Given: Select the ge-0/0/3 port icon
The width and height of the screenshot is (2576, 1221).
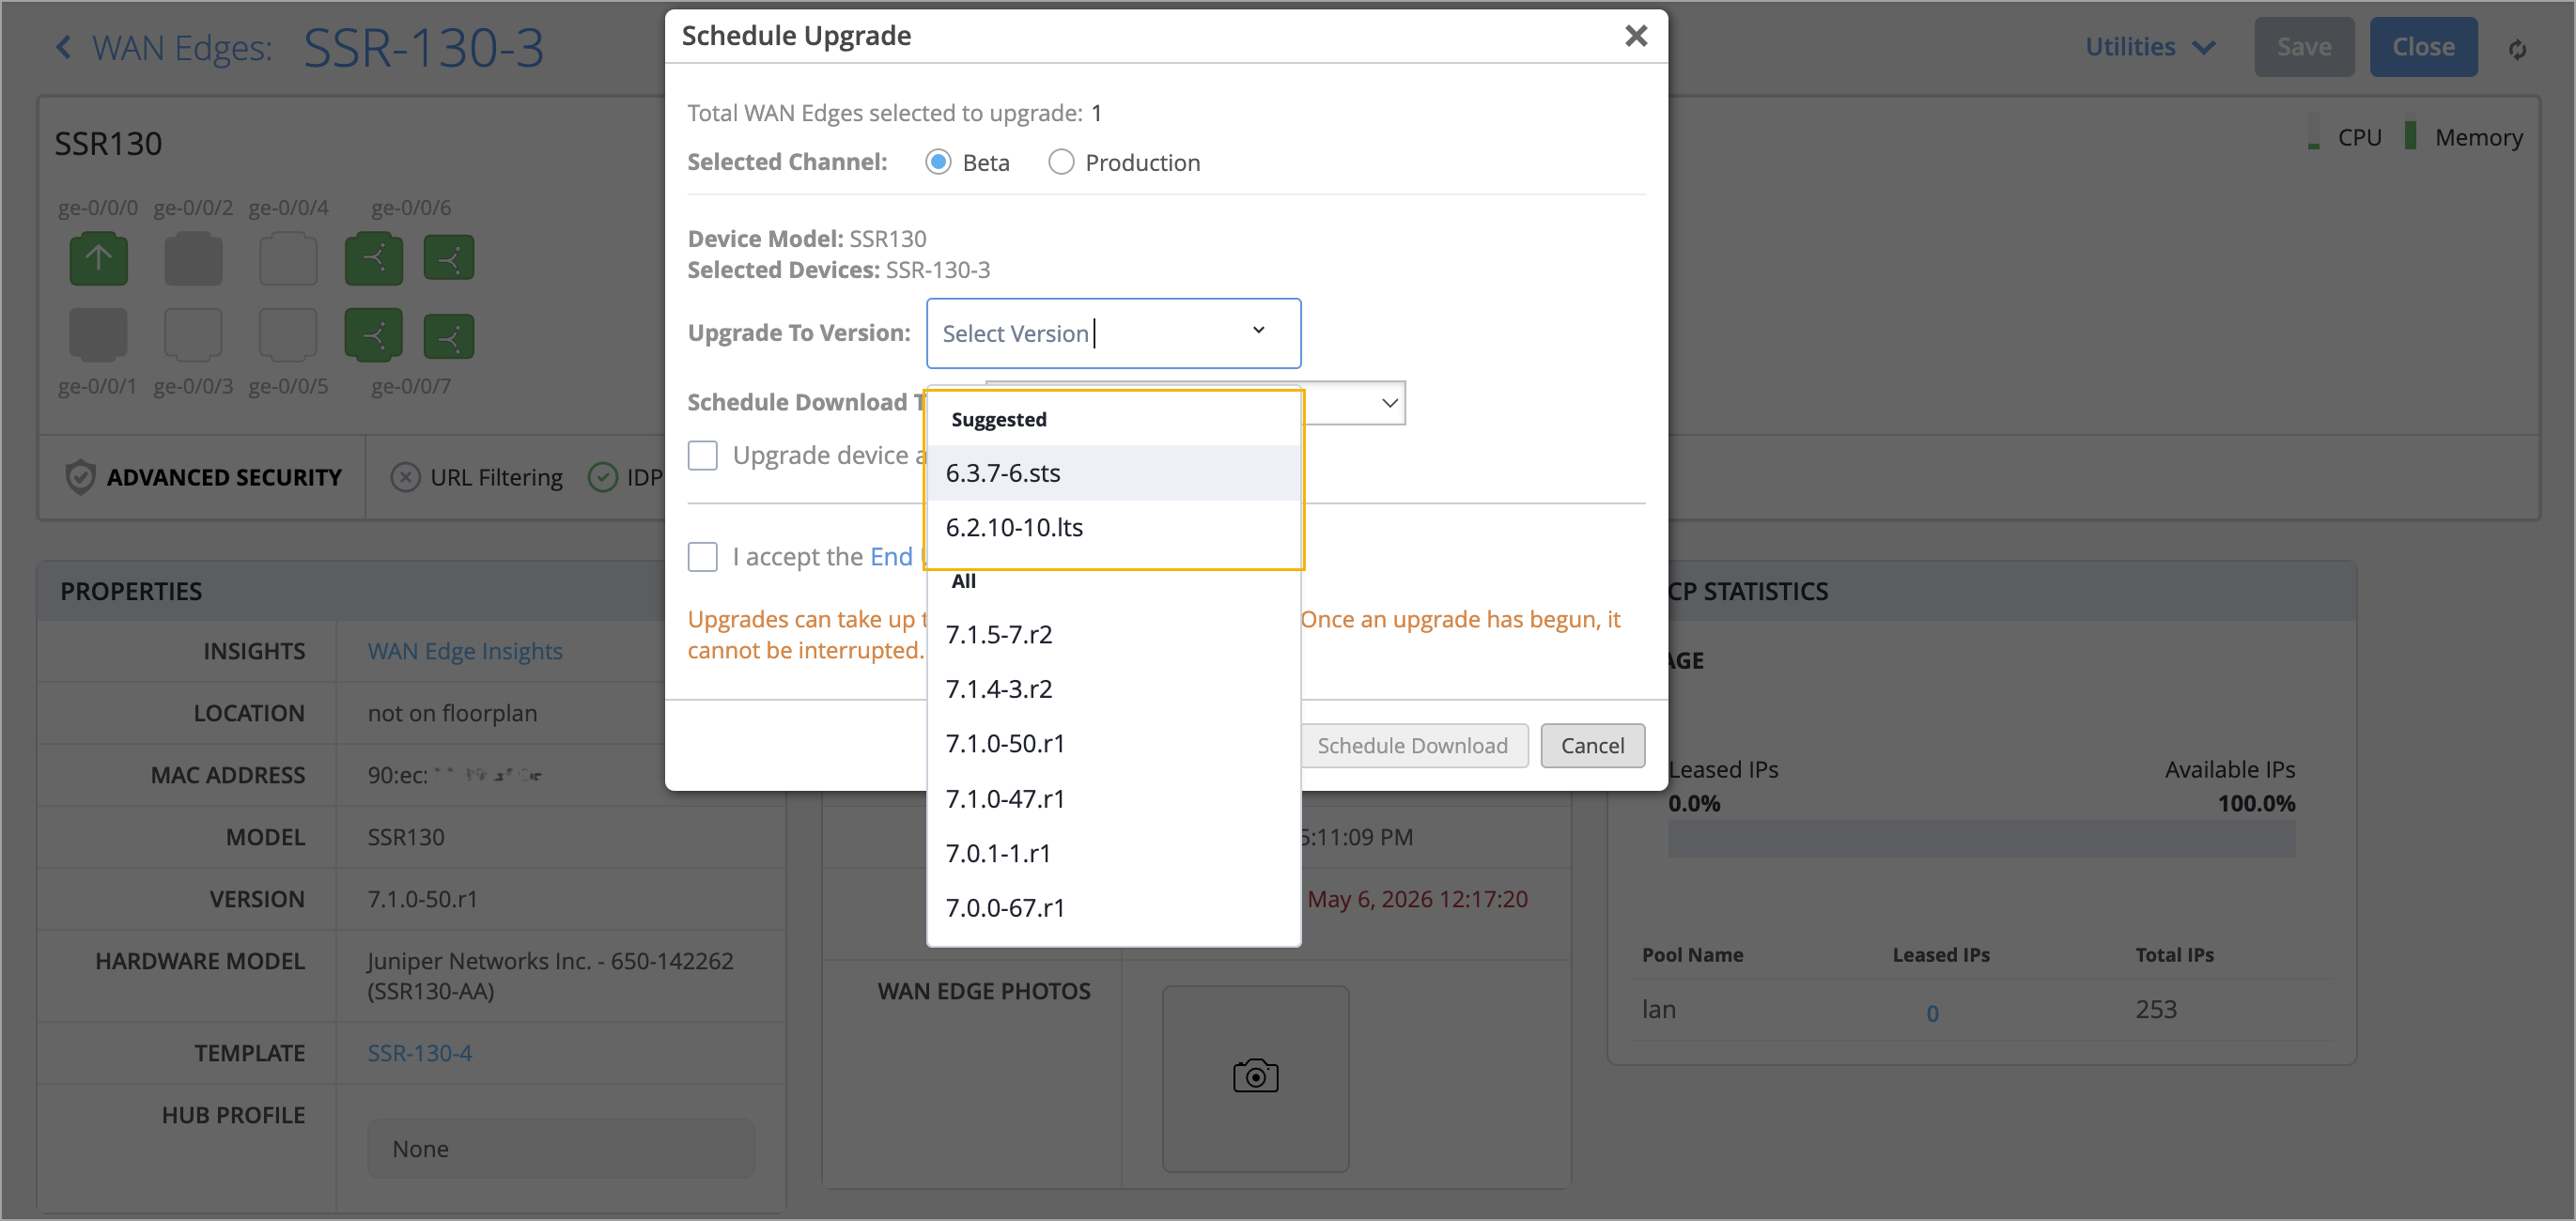Looking at the screenshot, I should (193, 334).
